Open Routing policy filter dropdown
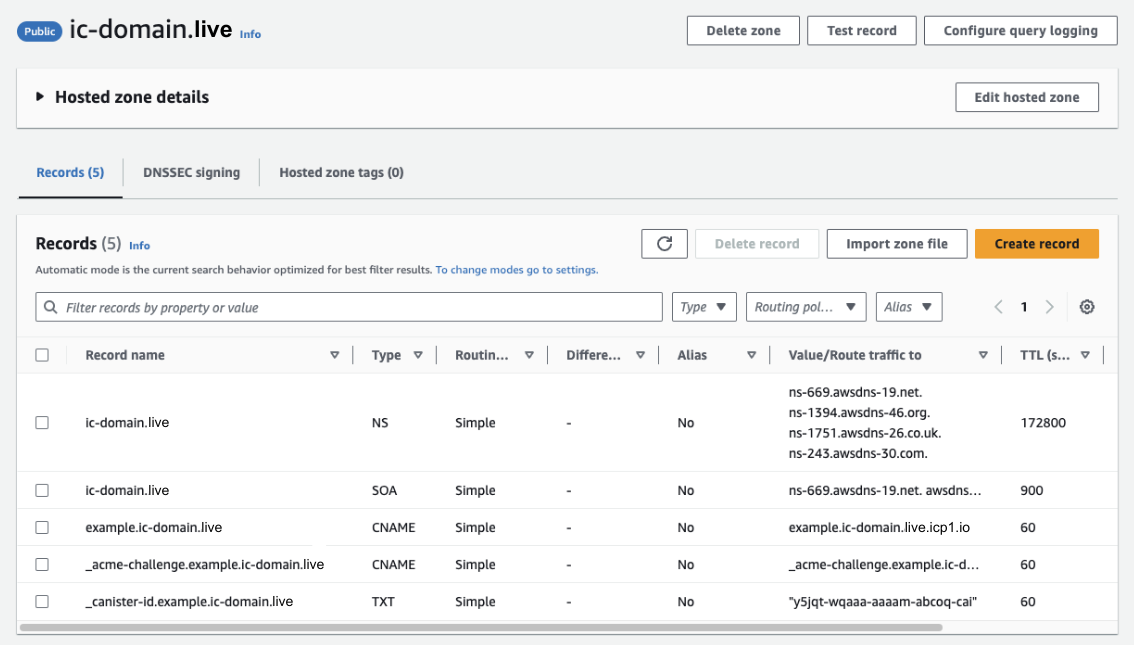 tap(806, 307)
